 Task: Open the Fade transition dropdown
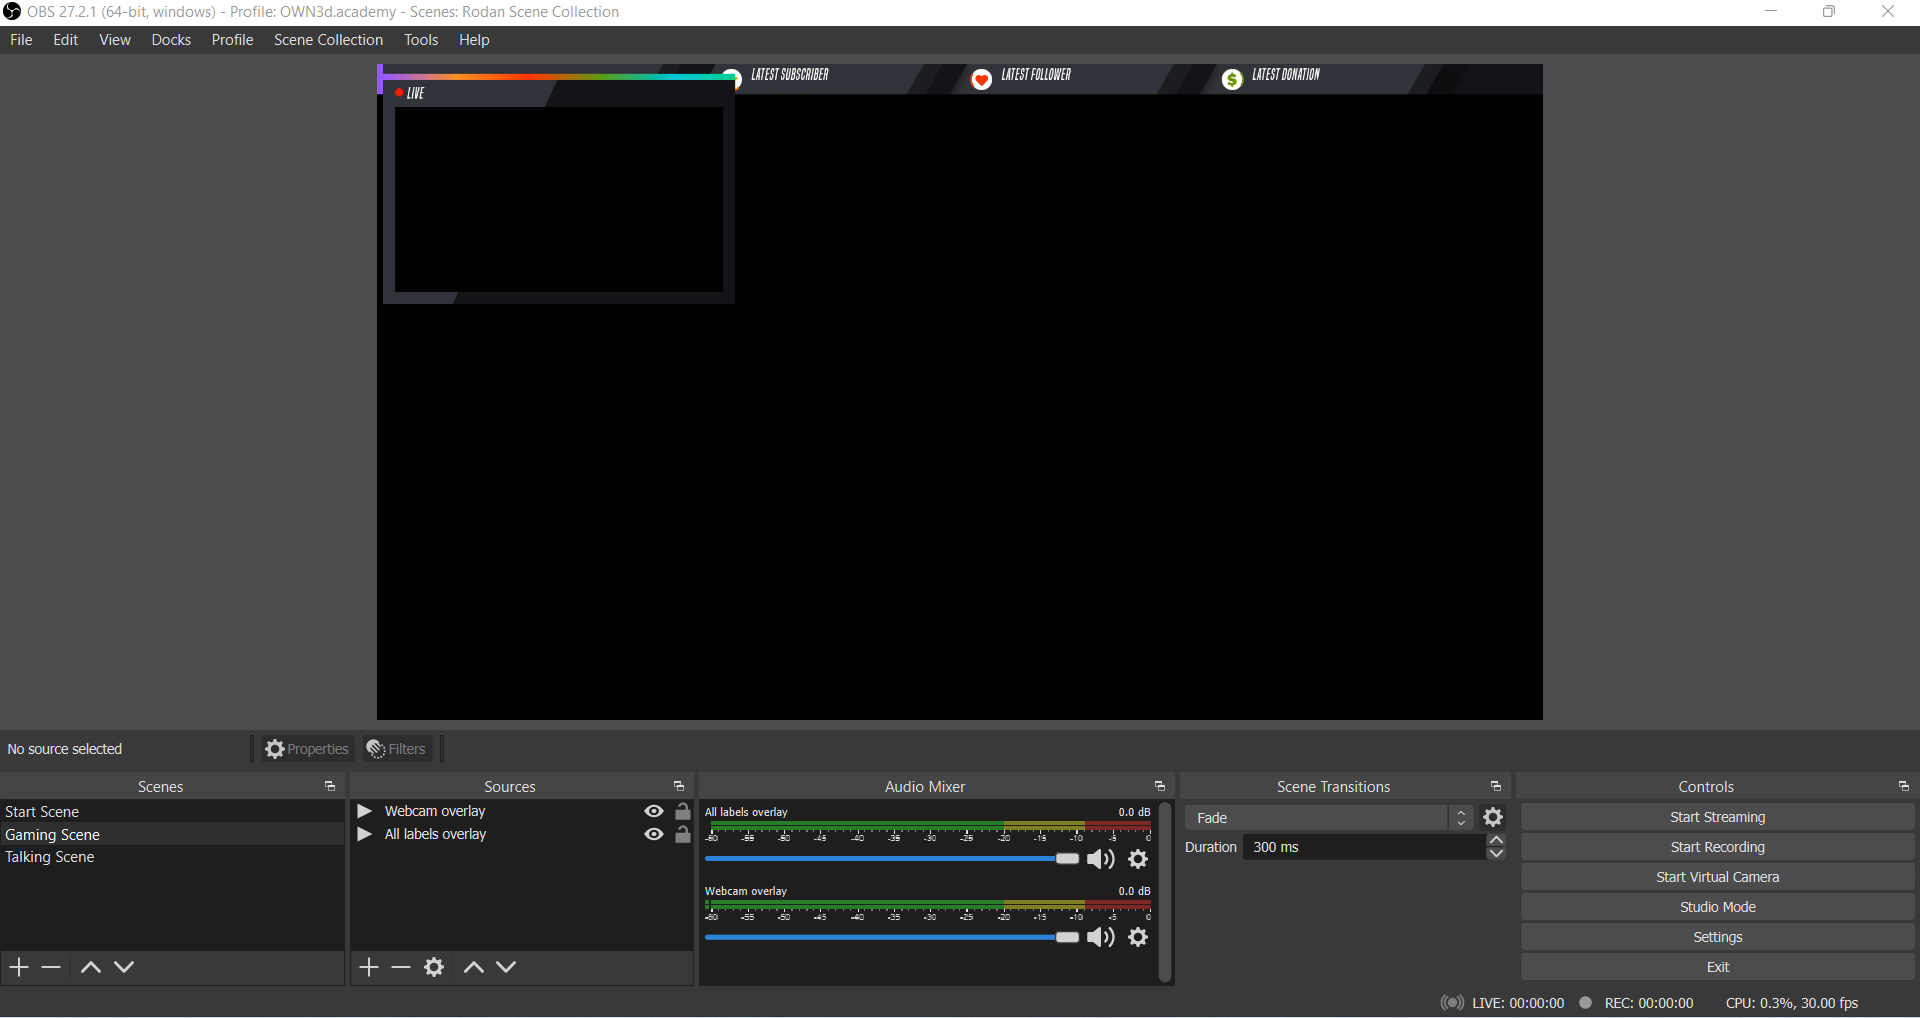tap(1328, 817)
